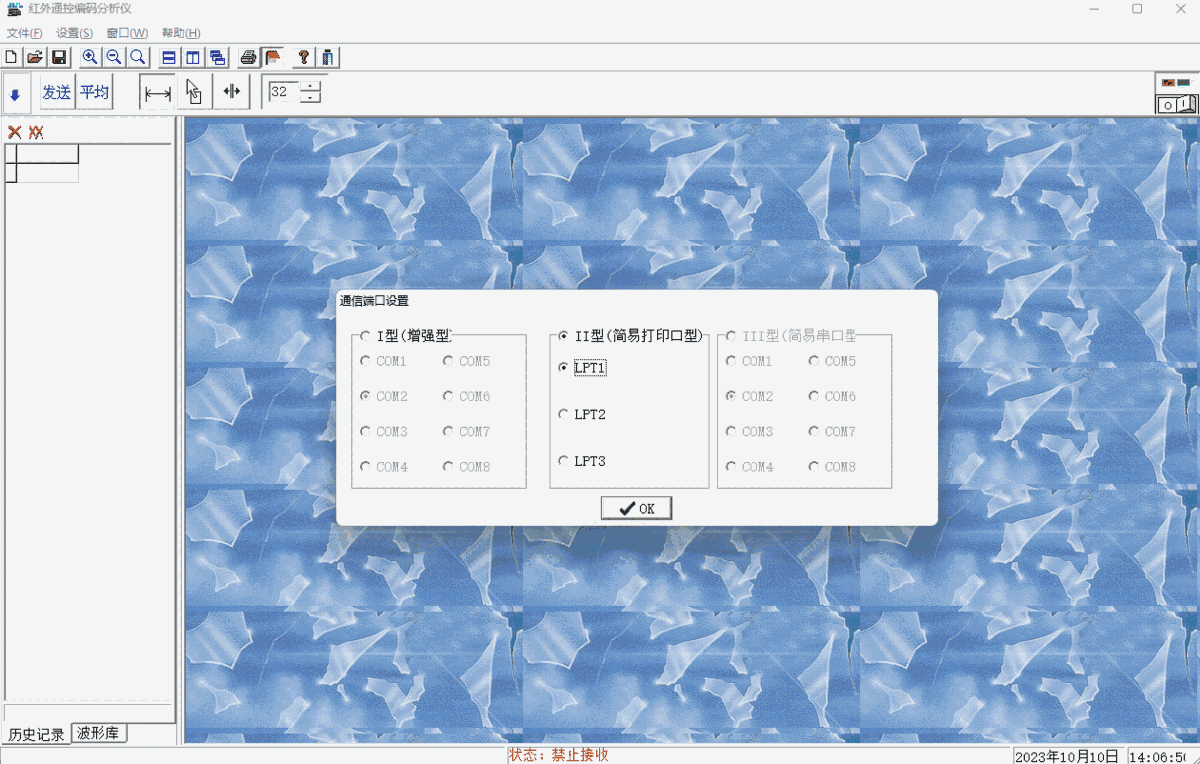Click the orange notepad icon beside the printer

272,57
